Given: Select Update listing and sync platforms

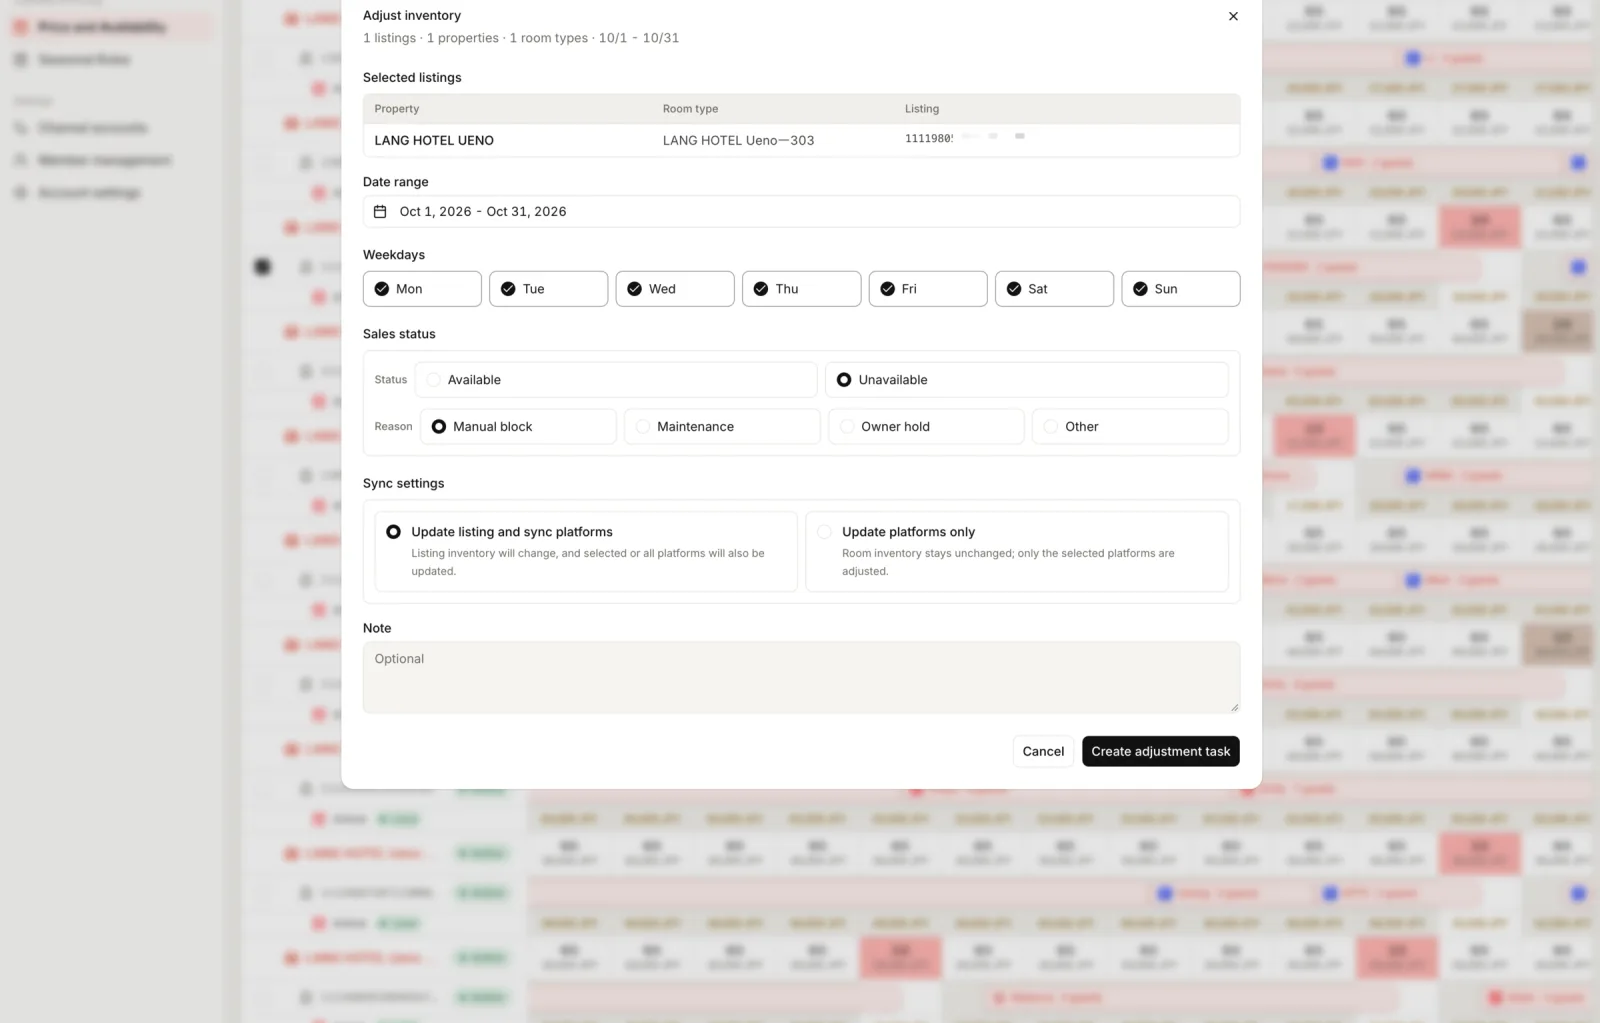Looking at the screenshot, I should click(x=586, y=552).
